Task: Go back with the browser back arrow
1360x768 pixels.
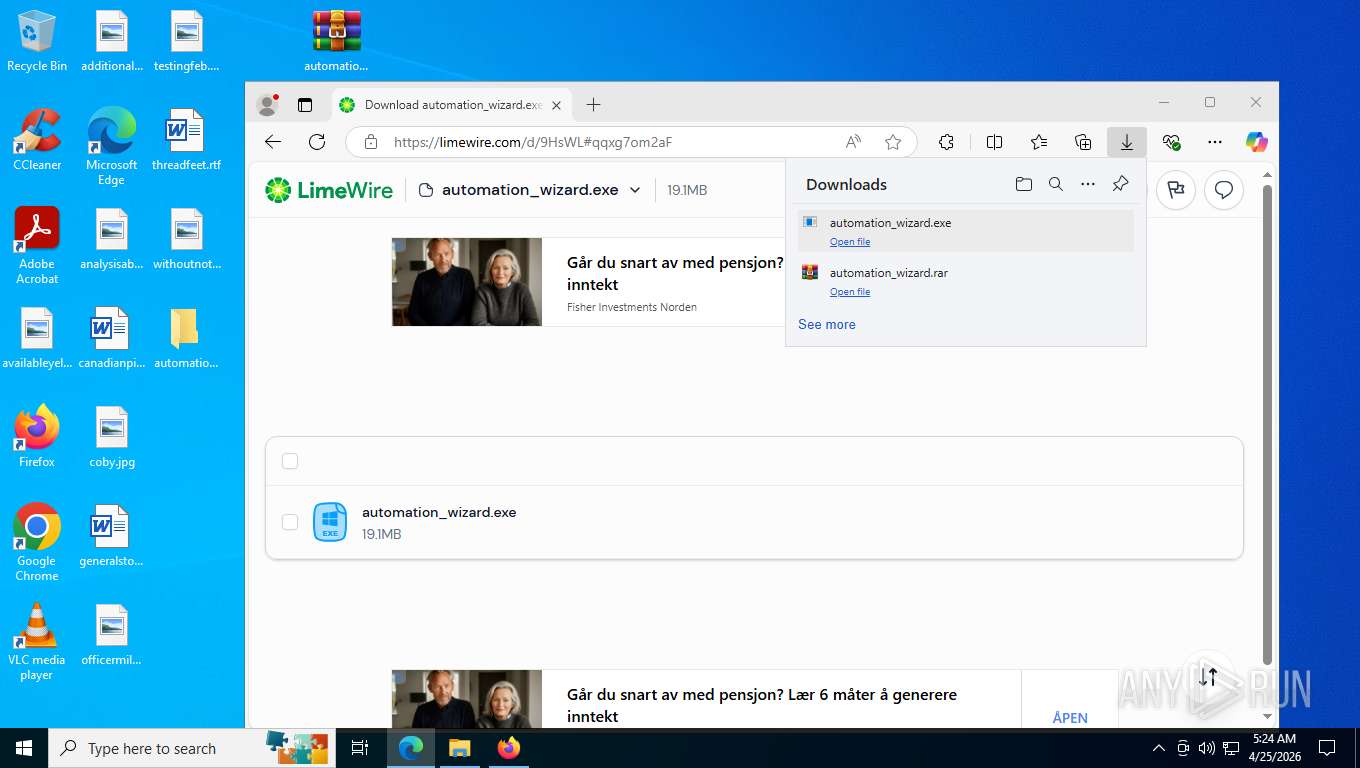Action: (x=273, y=142)
